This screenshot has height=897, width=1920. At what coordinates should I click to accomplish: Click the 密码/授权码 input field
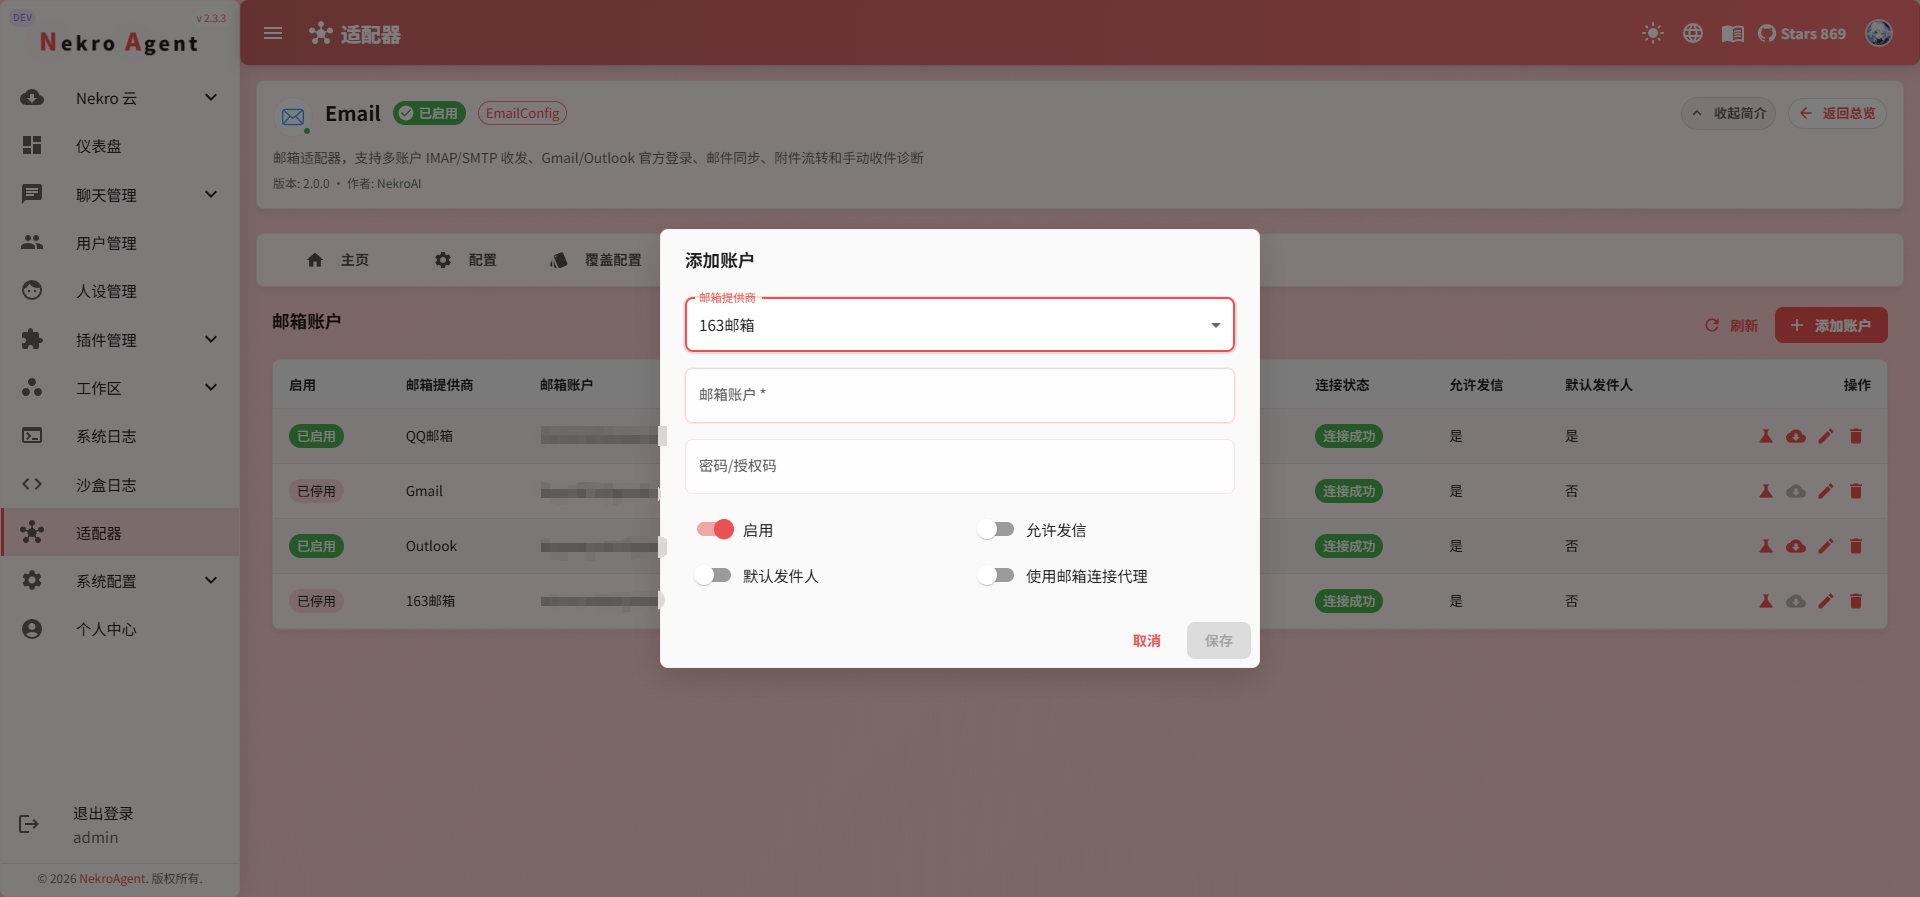(x=960, y=466)
